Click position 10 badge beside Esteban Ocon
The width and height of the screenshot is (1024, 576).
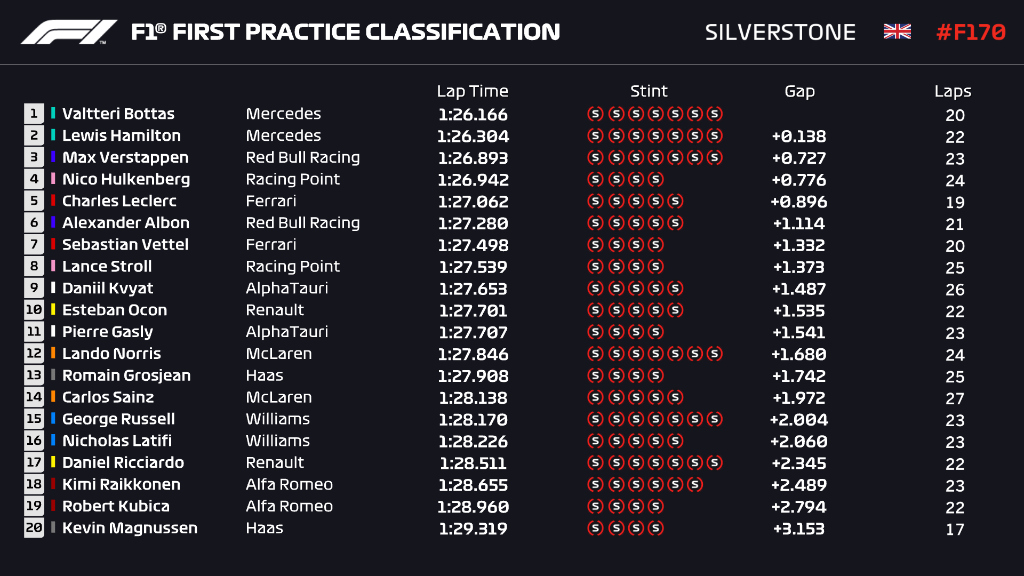point(34,310)
